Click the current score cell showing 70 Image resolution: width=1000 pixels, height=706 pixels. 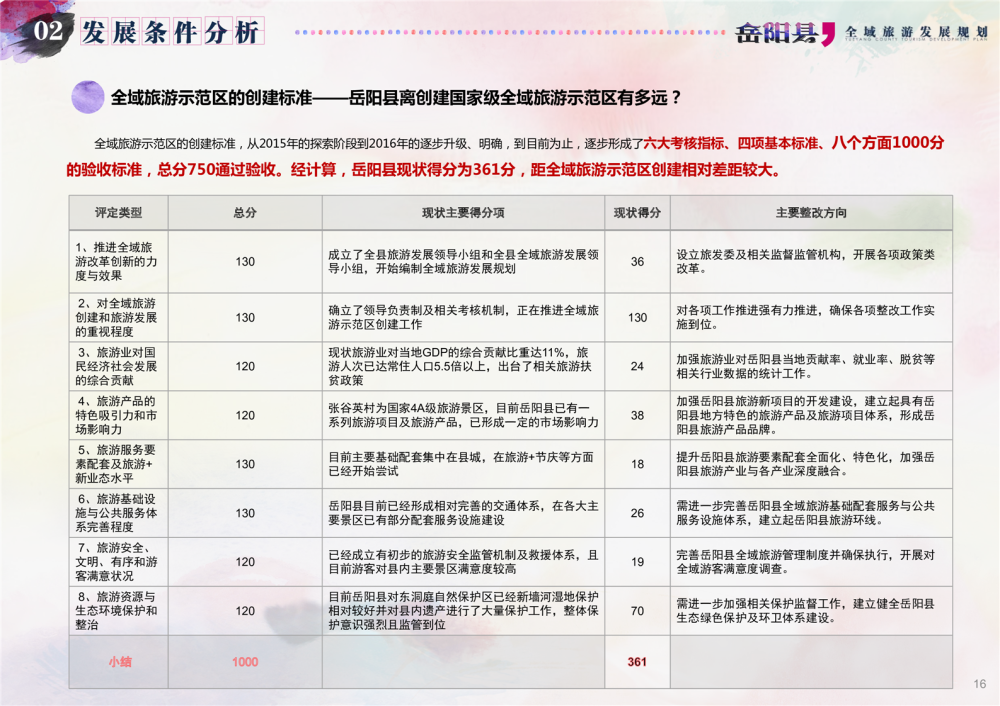click(x=637, y=610)
